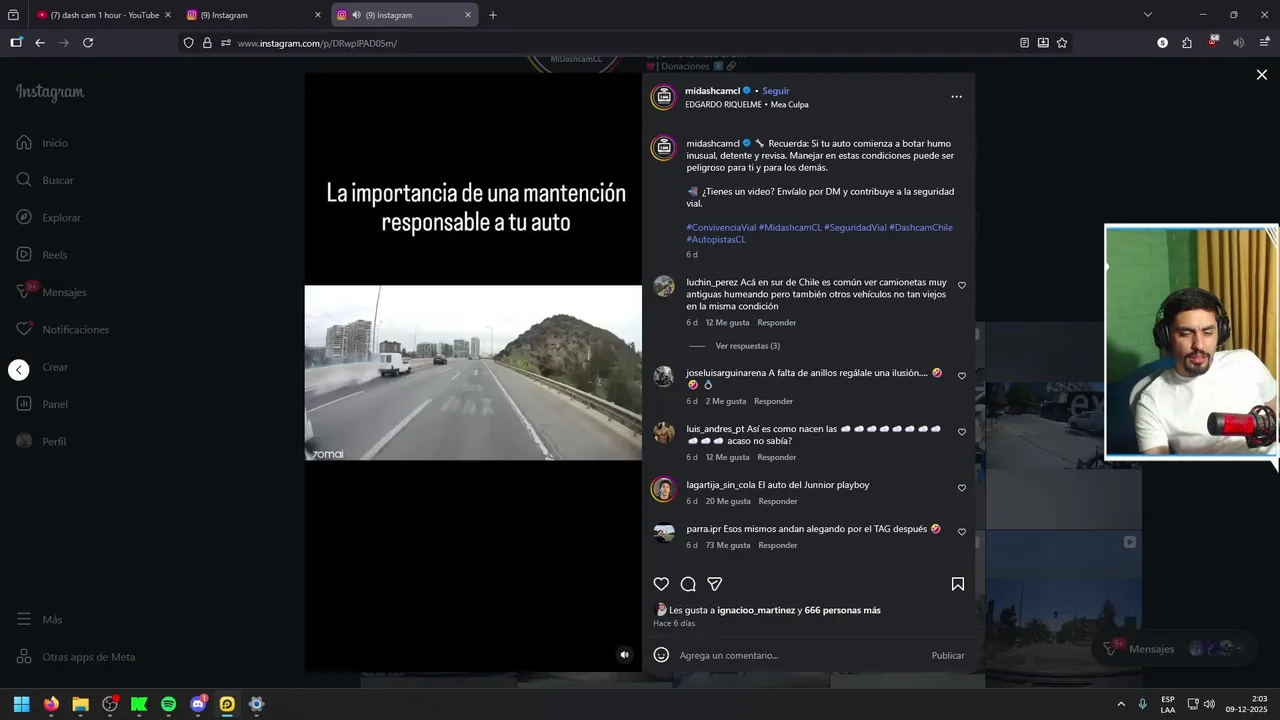Open list all tabs dropdown
The width and height of the screenshot is (1280, 720).
[1147, 15]
